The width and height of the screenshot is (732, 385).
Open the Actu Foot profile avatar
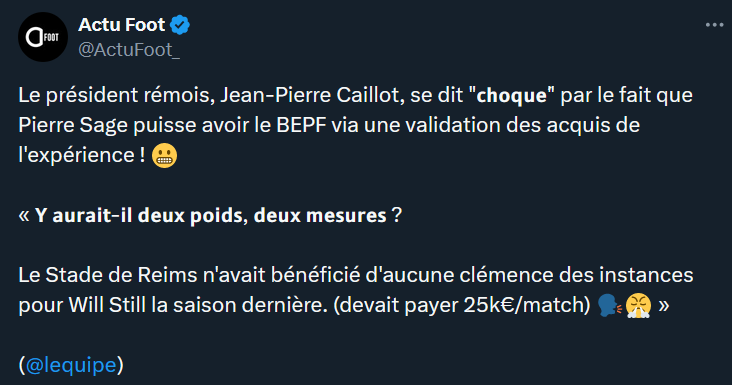click(x=43, y=37)
